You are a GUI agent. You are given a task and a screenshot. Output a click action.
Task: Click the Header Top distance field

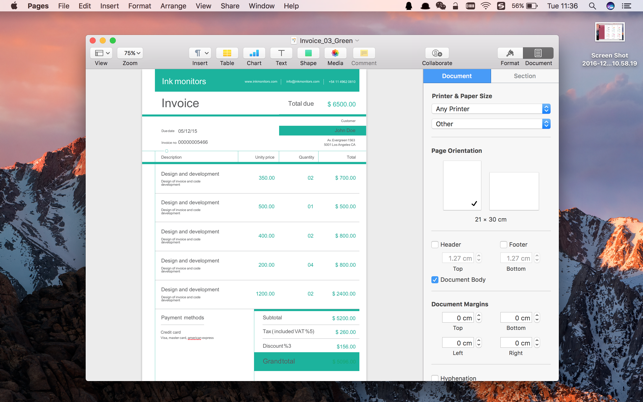click(x=458, y=258)
